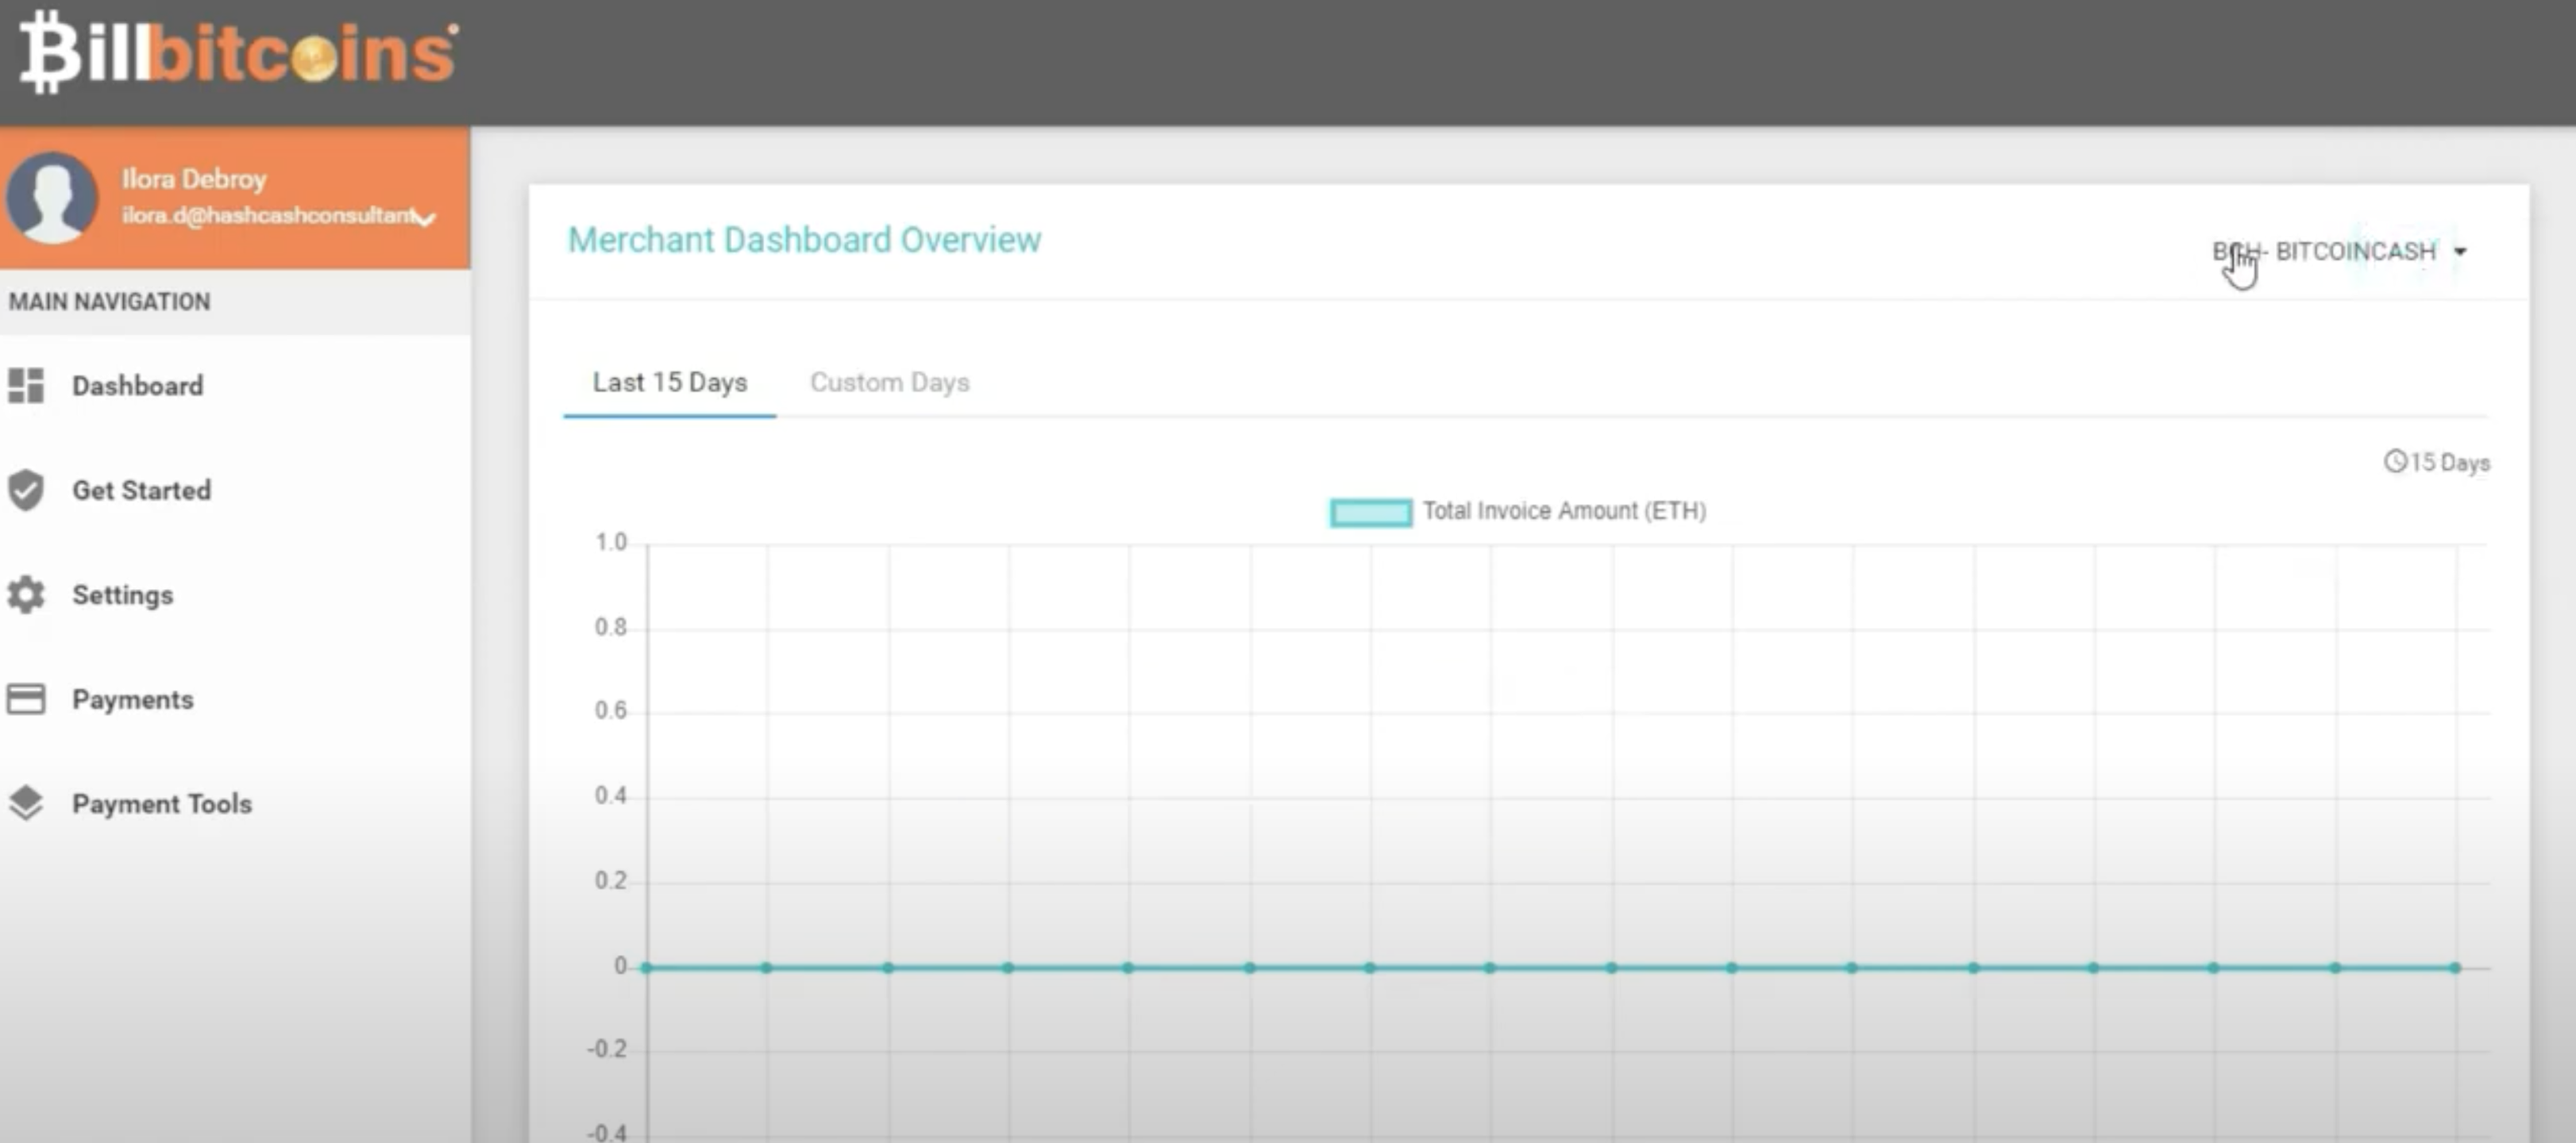2576x1143 pixels.
Task: Toggle the Total Invoice Amount legend swatch
Action: (x=1370, y=512)
